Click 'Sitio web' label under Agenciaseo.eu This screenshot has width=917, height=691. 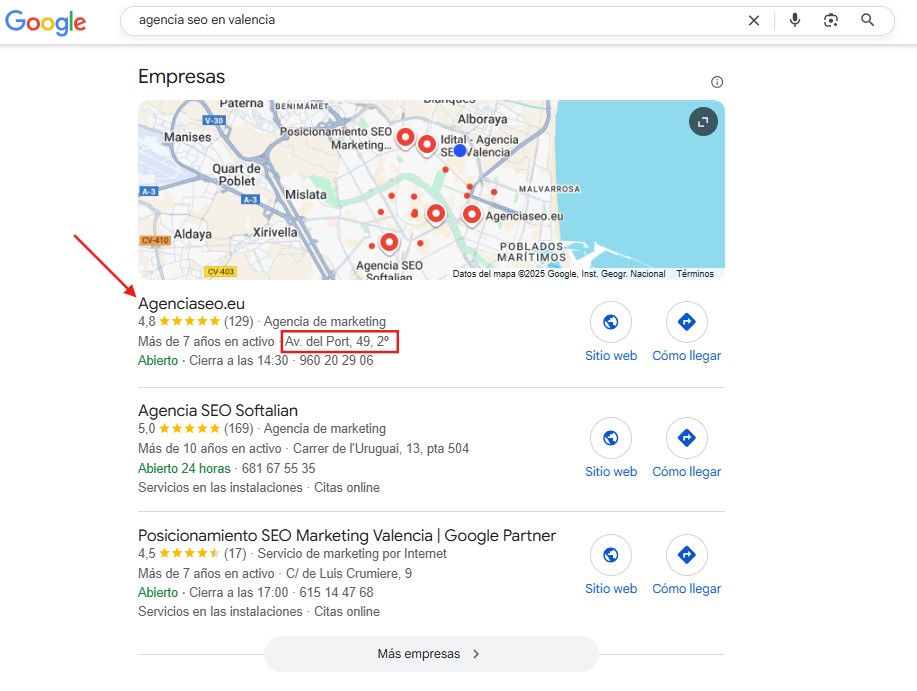point(611,355)
